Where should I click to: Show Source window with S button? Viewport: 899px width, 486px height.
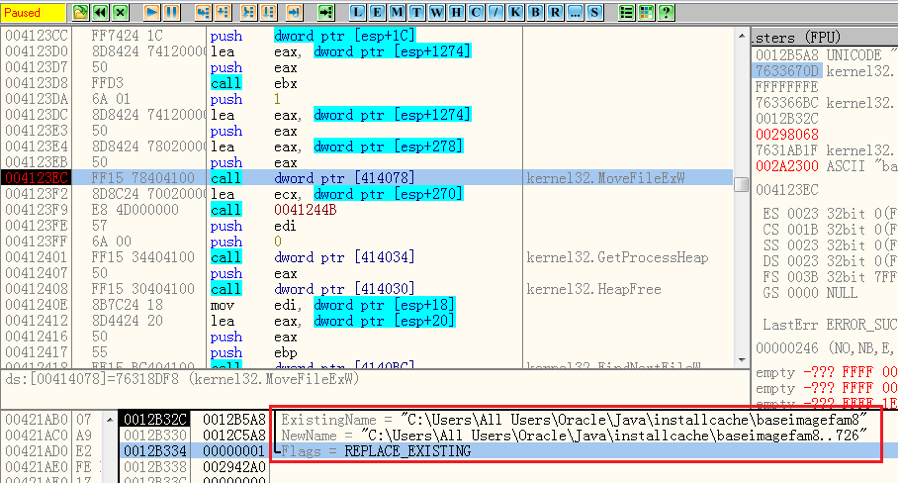(595, 12)
